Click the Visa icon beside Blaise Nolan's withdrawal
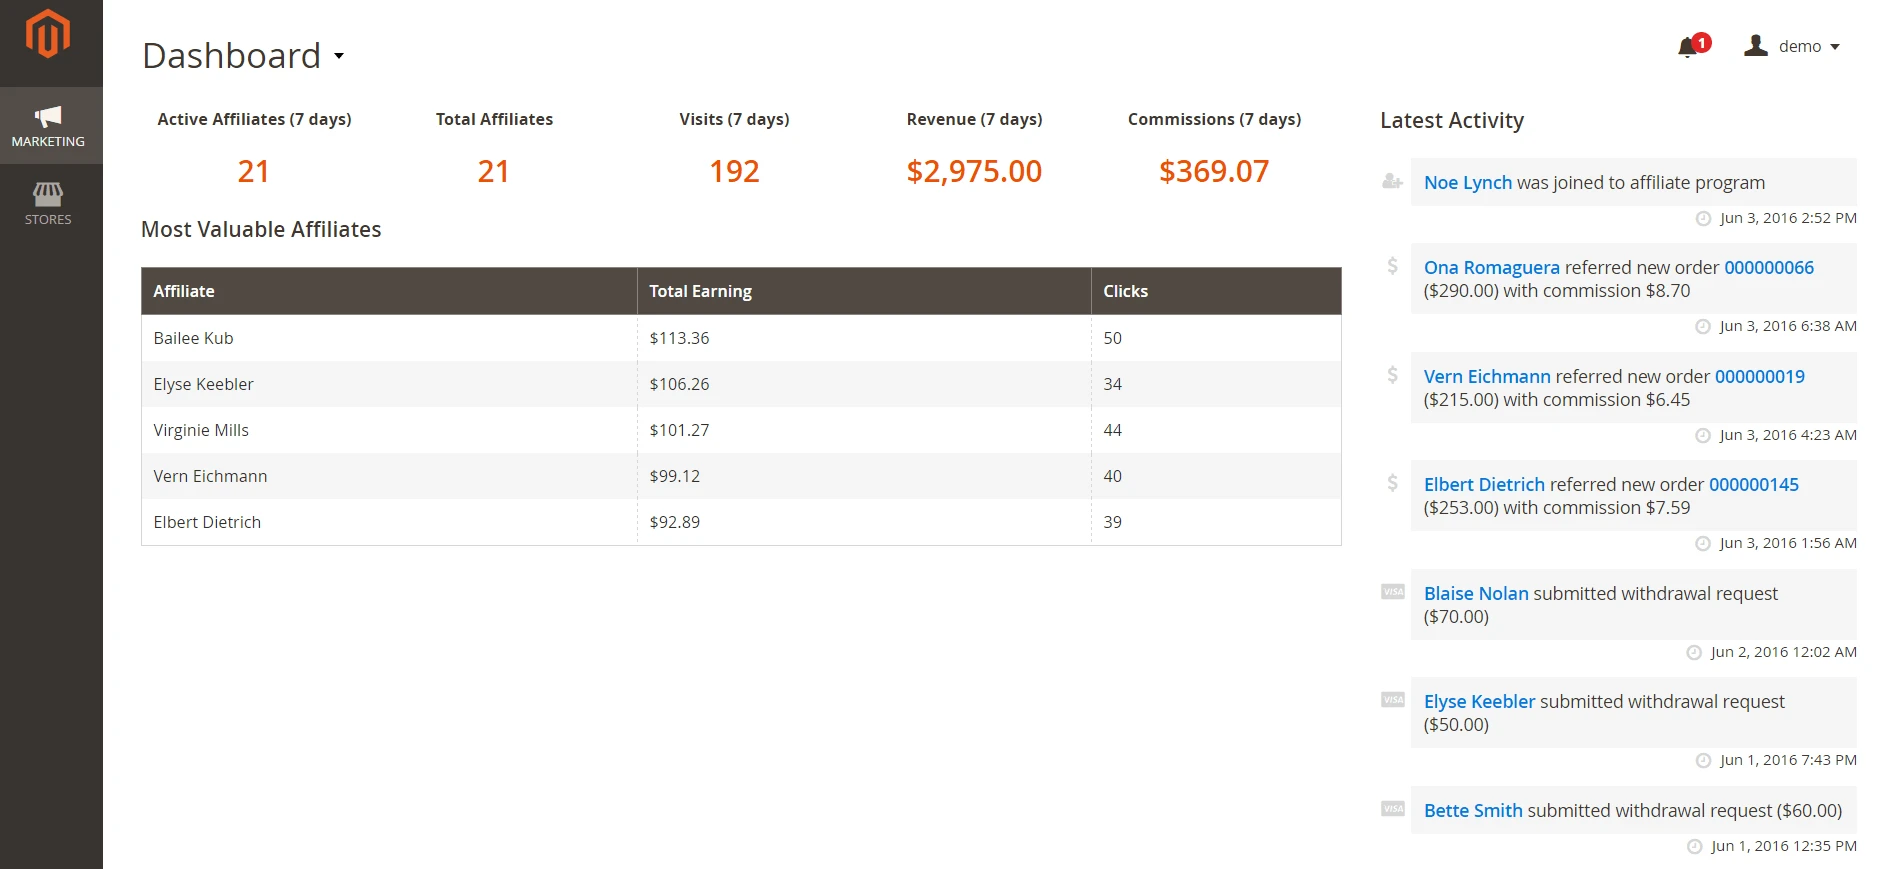1883x869 pixels. pyautogui.click(x=1391, y=591)
